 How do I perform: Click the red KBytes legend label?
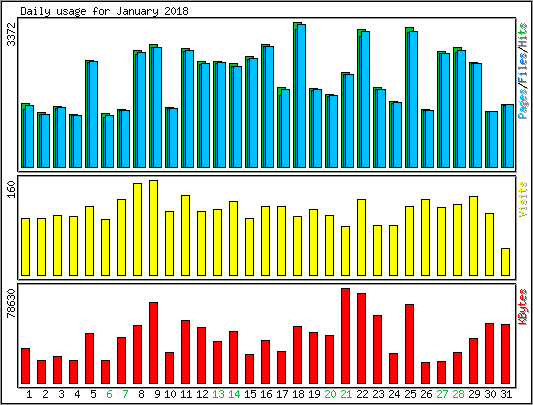(x=523, y=307)
